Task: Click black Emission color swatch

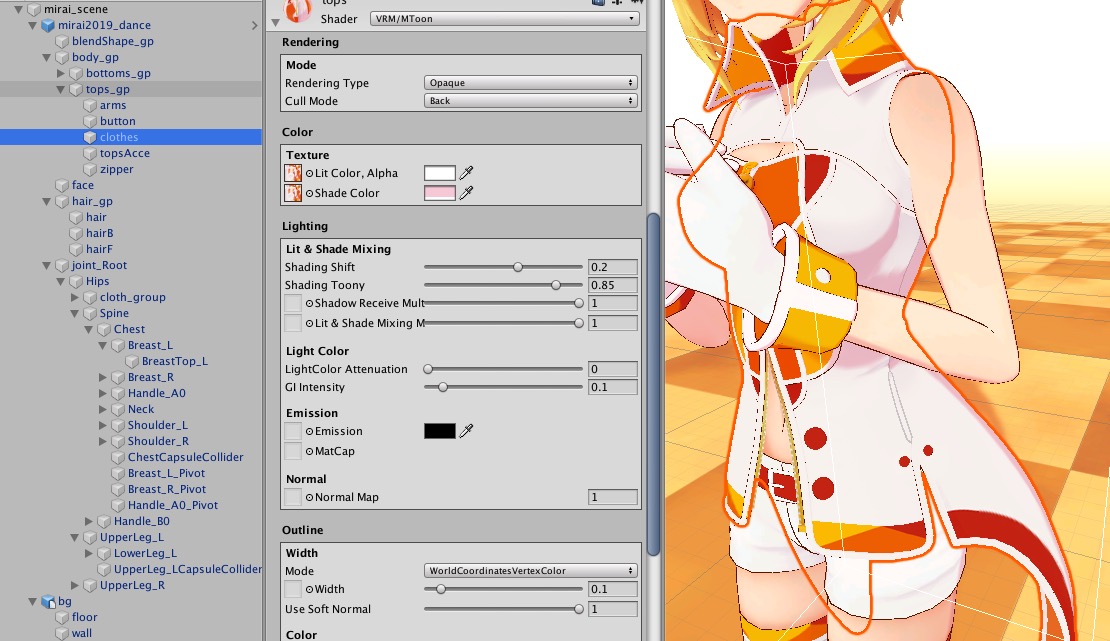Action: (440, 431)
